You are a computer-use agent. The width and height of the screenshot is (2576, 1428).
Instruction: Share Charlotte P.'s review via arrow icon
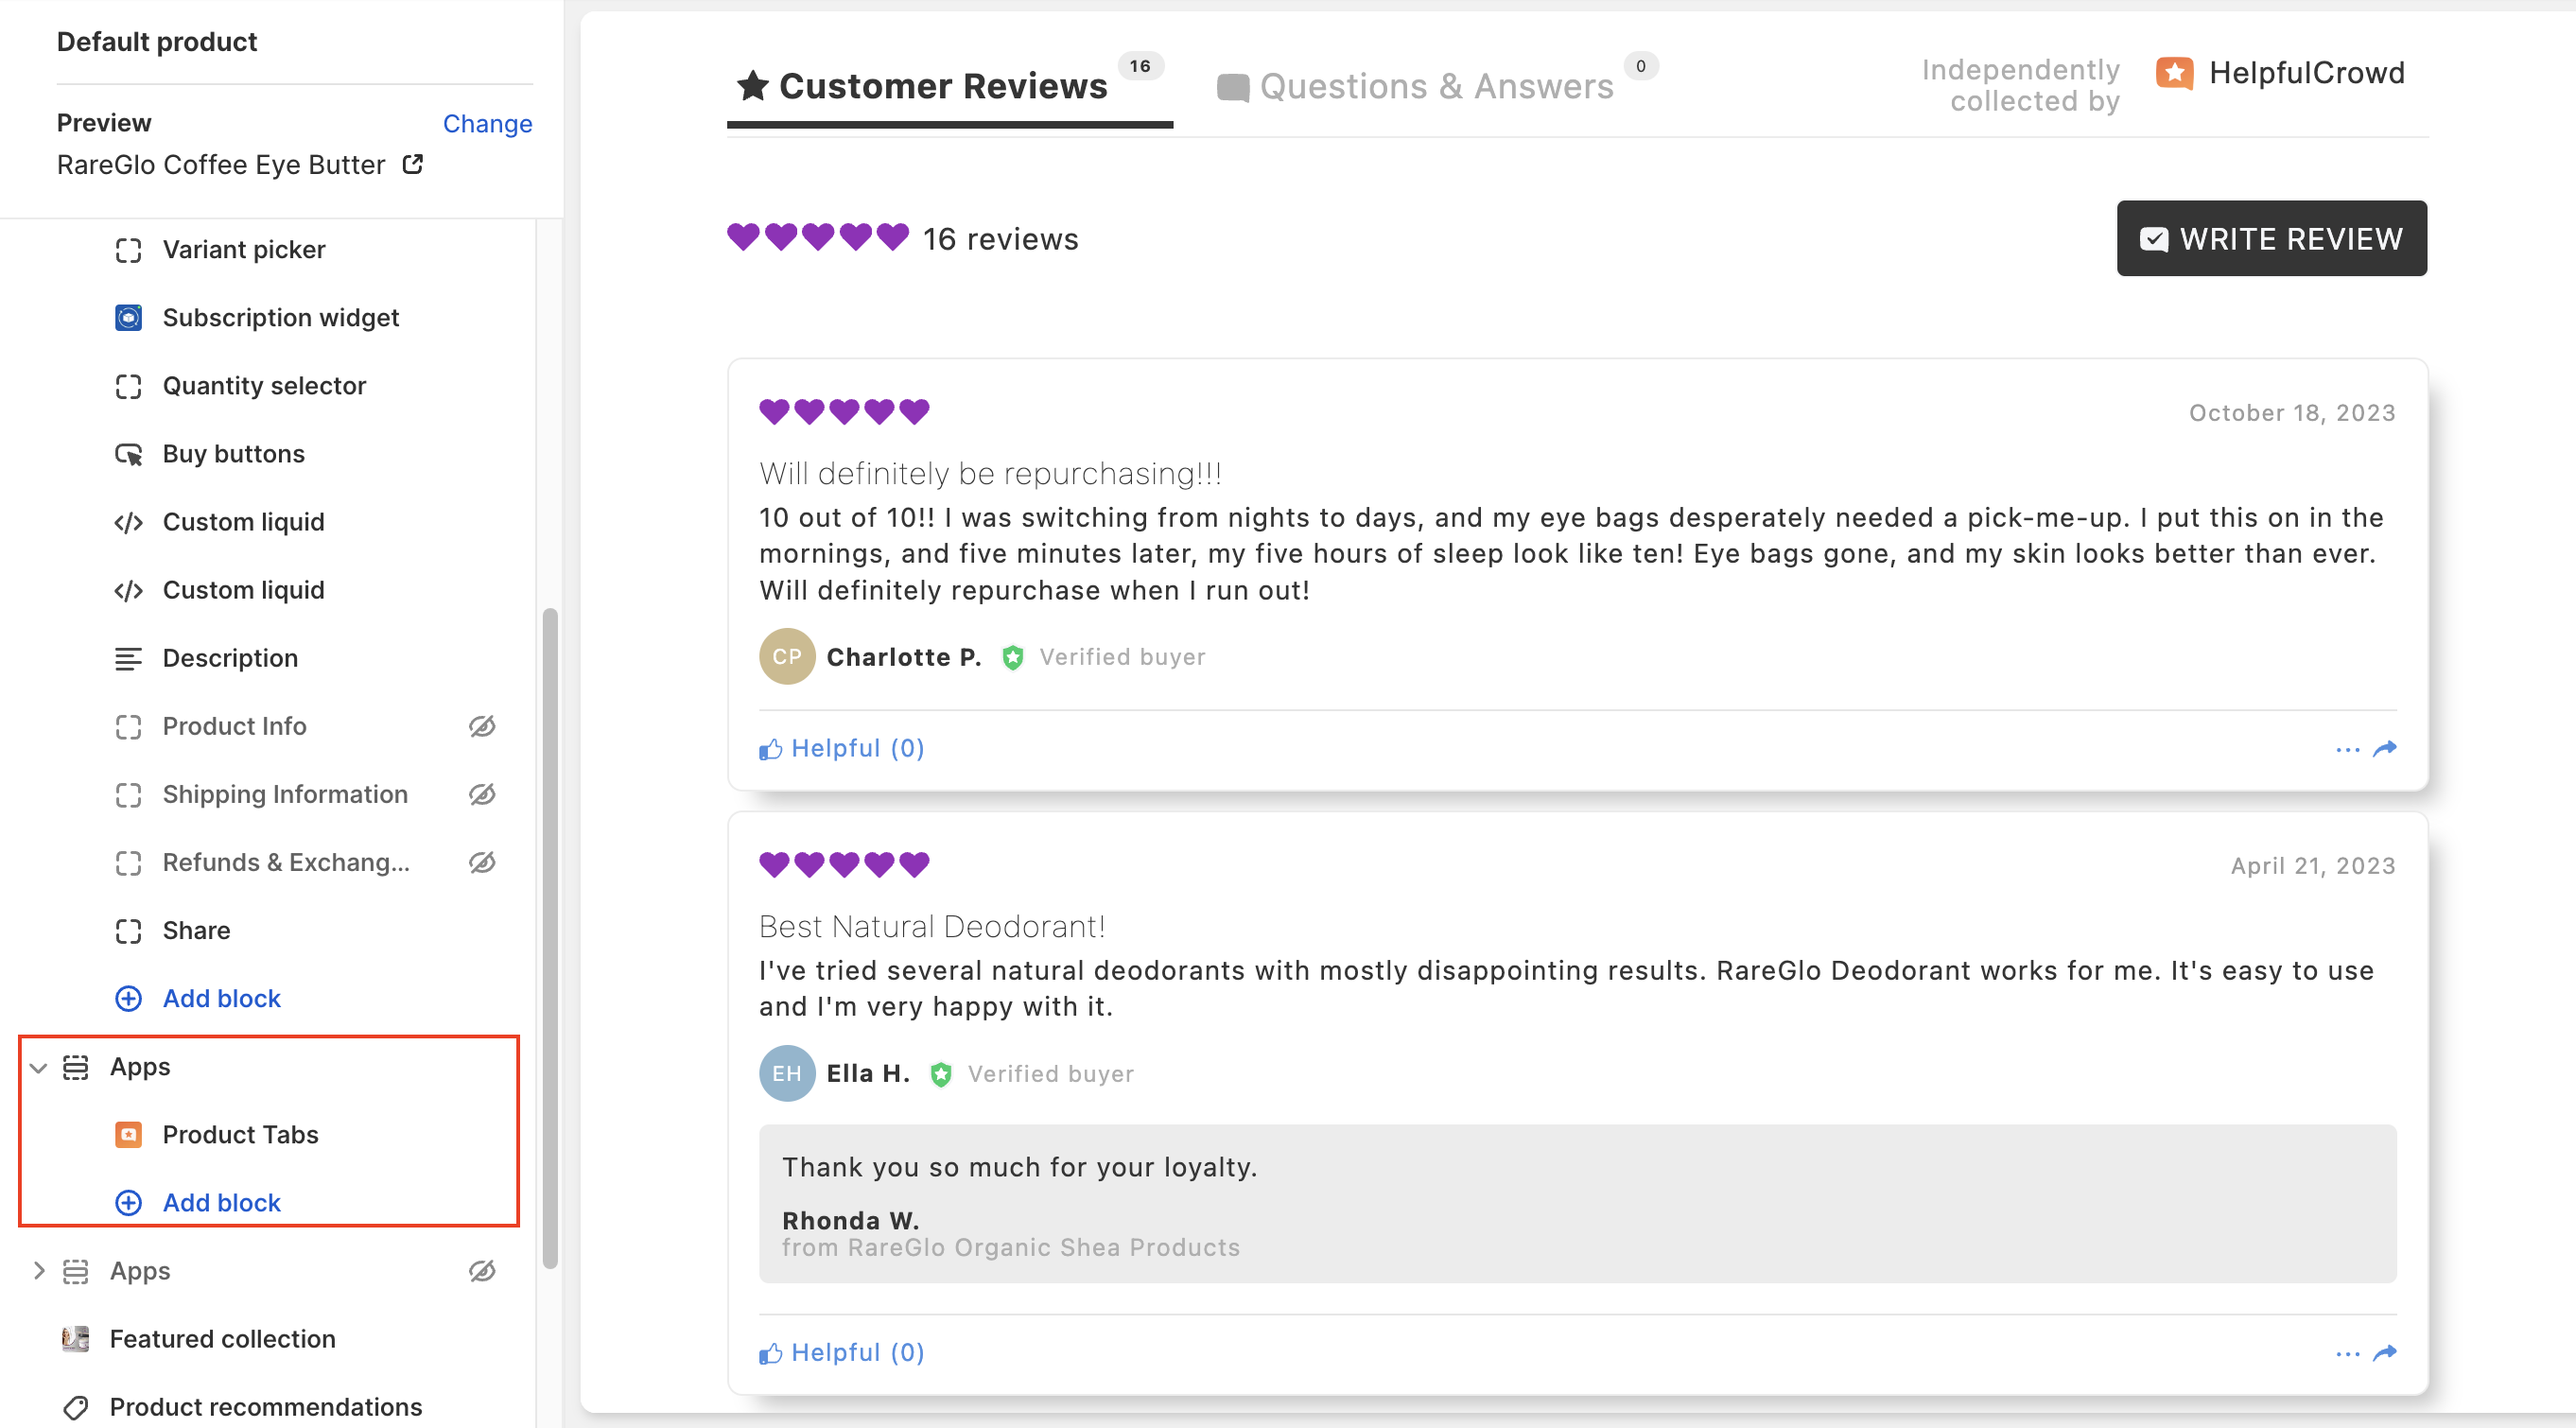pos(2385,748)
